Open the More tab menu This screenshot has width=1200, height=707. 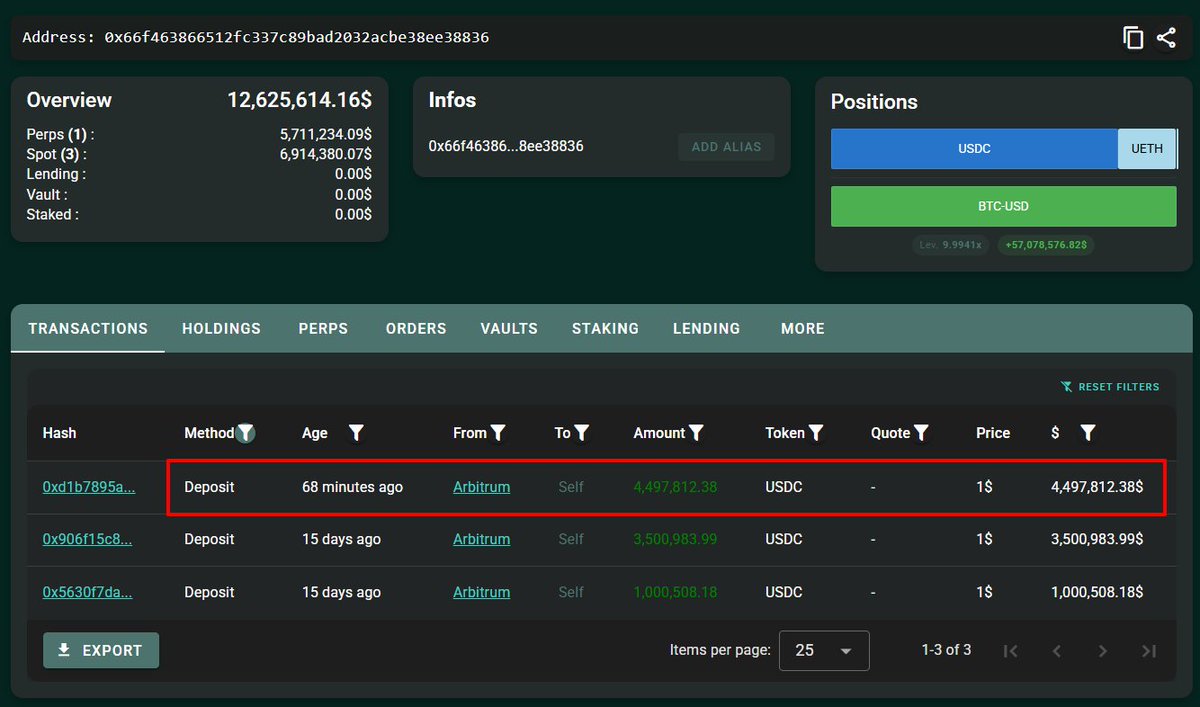point(803,328)
